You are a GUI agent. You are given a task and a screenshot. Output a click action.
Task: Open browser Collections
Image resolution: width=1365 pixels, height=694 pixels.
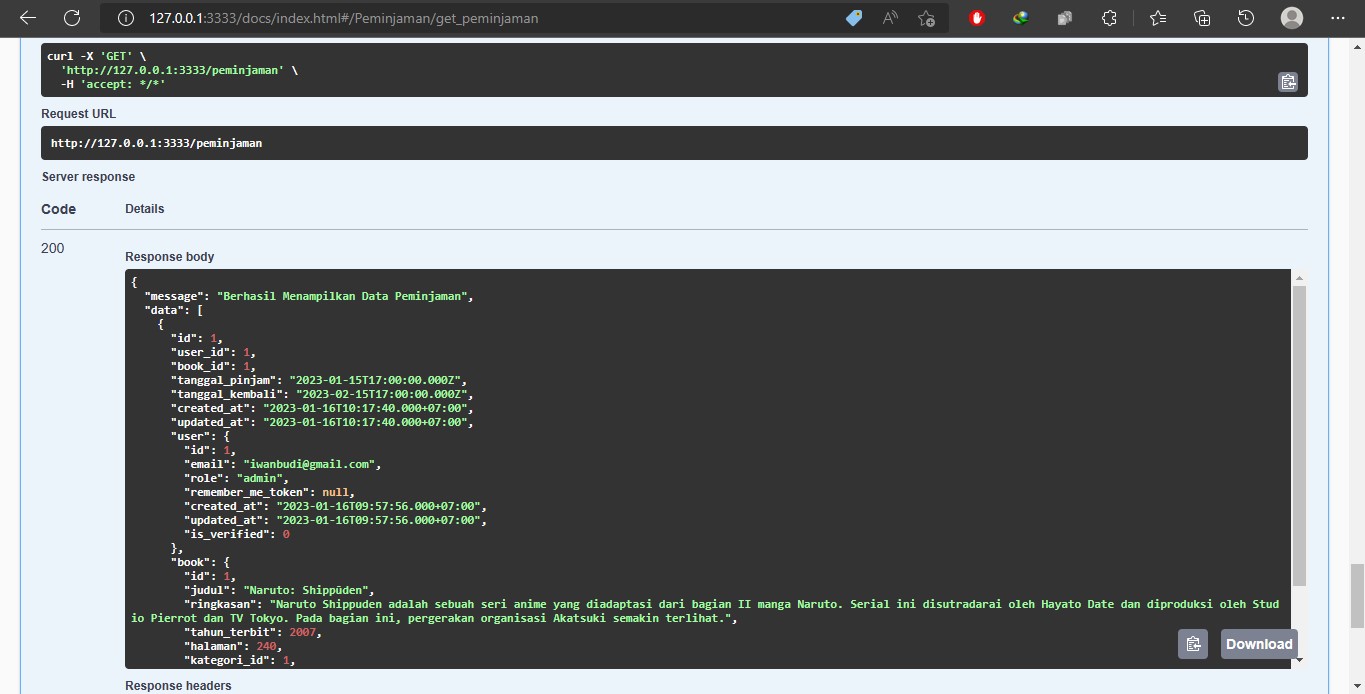[x=1202, y=18]
